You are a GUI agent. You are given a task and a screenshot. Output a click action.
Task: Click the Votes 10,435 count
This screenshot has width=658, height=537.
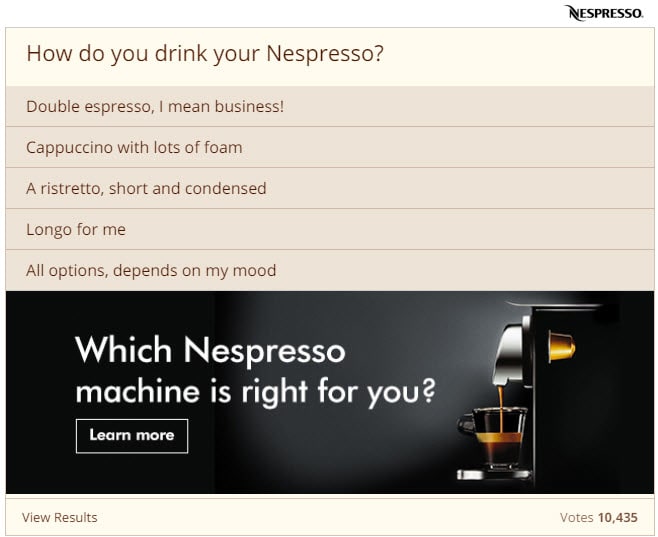pos(598,517)
